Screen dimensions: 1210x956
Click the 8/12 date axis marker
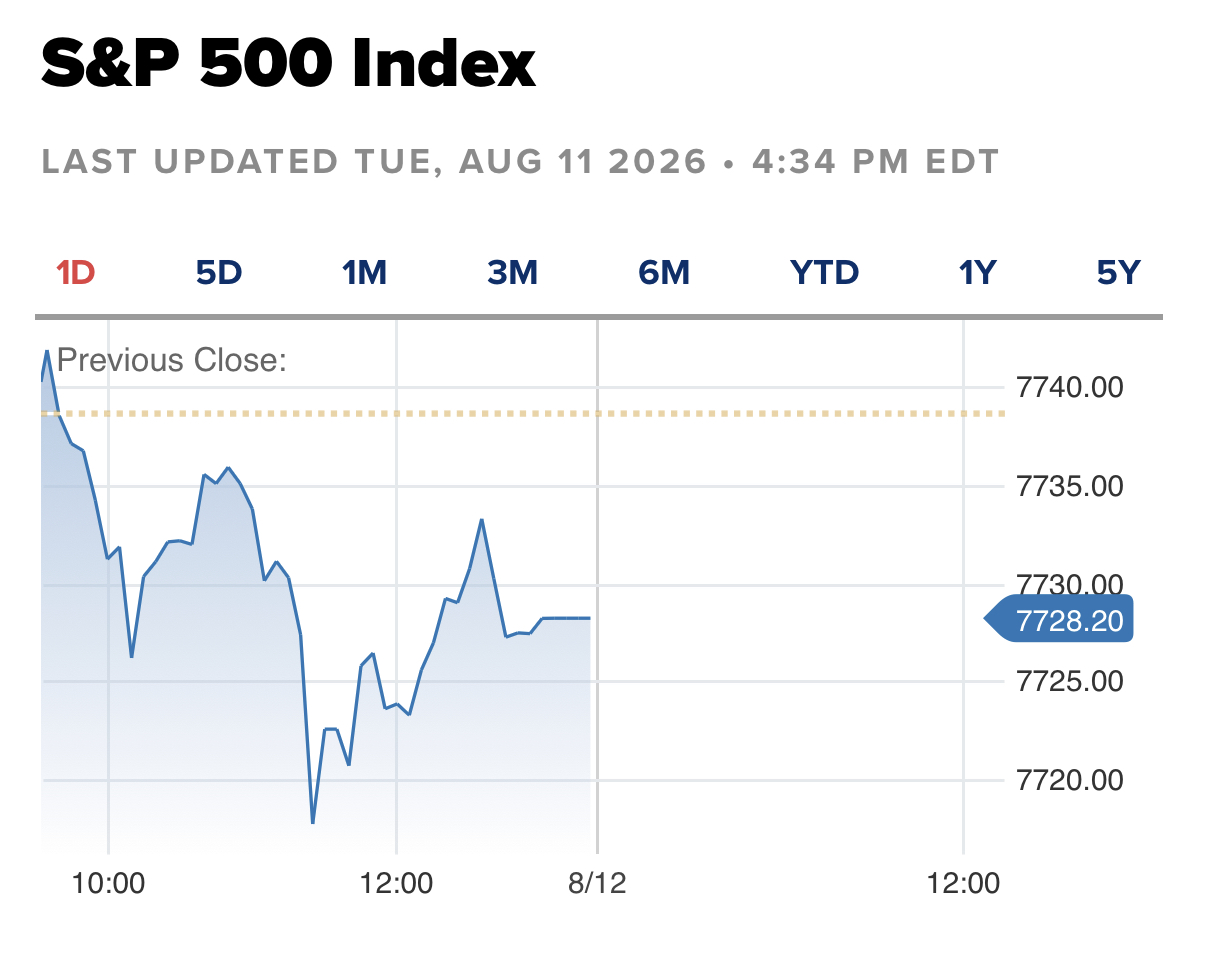(x=597, y=884)
